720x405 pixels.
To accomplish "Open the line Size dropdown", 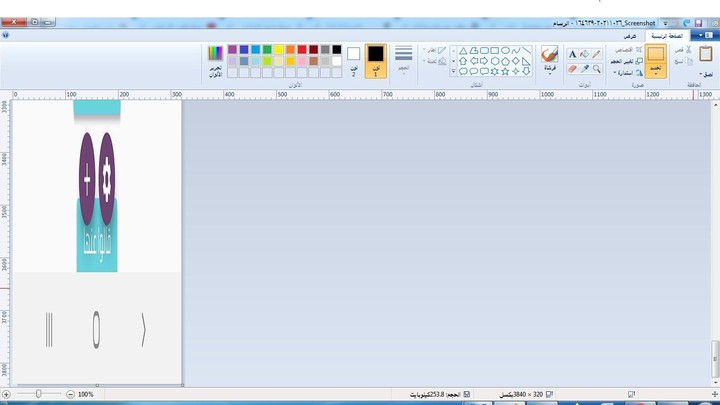I will [404, 60].
